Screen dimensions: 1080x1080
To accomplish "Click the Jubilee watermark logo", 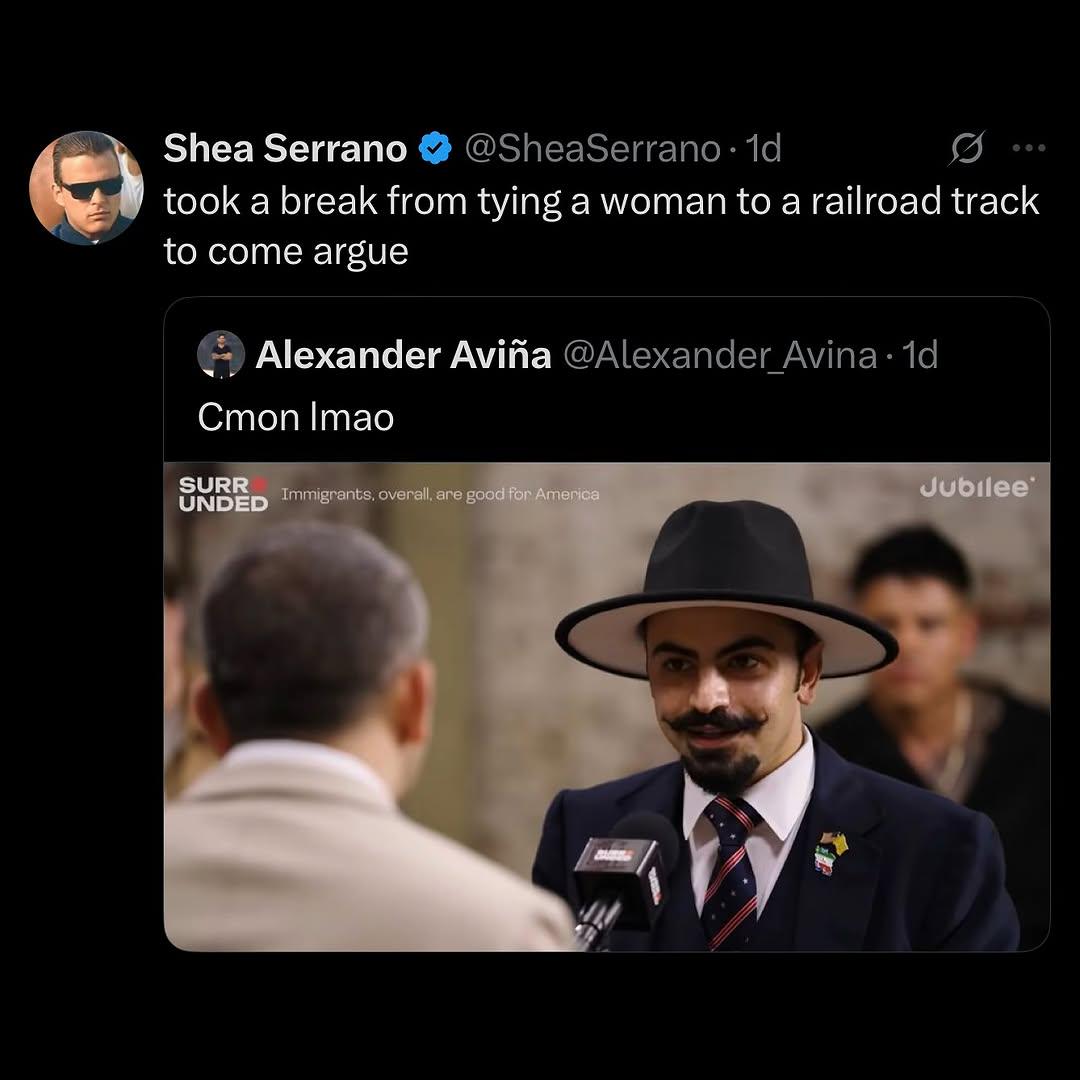I will (x=977, y=488).
